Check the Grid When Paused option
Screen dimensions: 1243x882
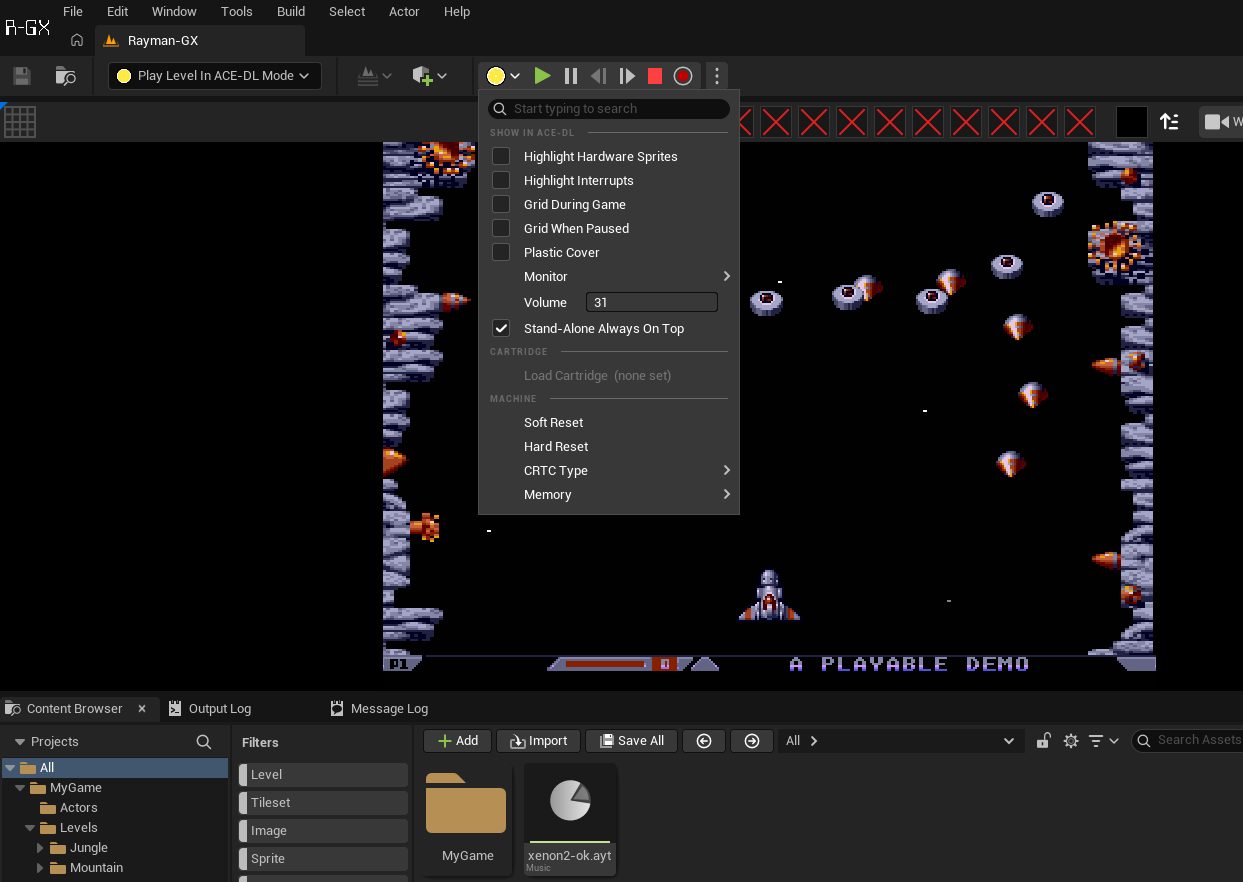pyautogui.click(x=501, y=228)
